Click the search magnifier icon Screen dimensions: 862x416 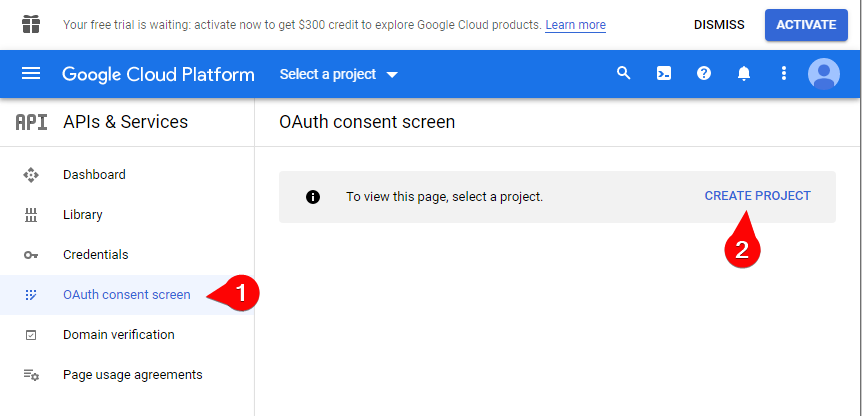pyautogui.click(x=624, y=74)
